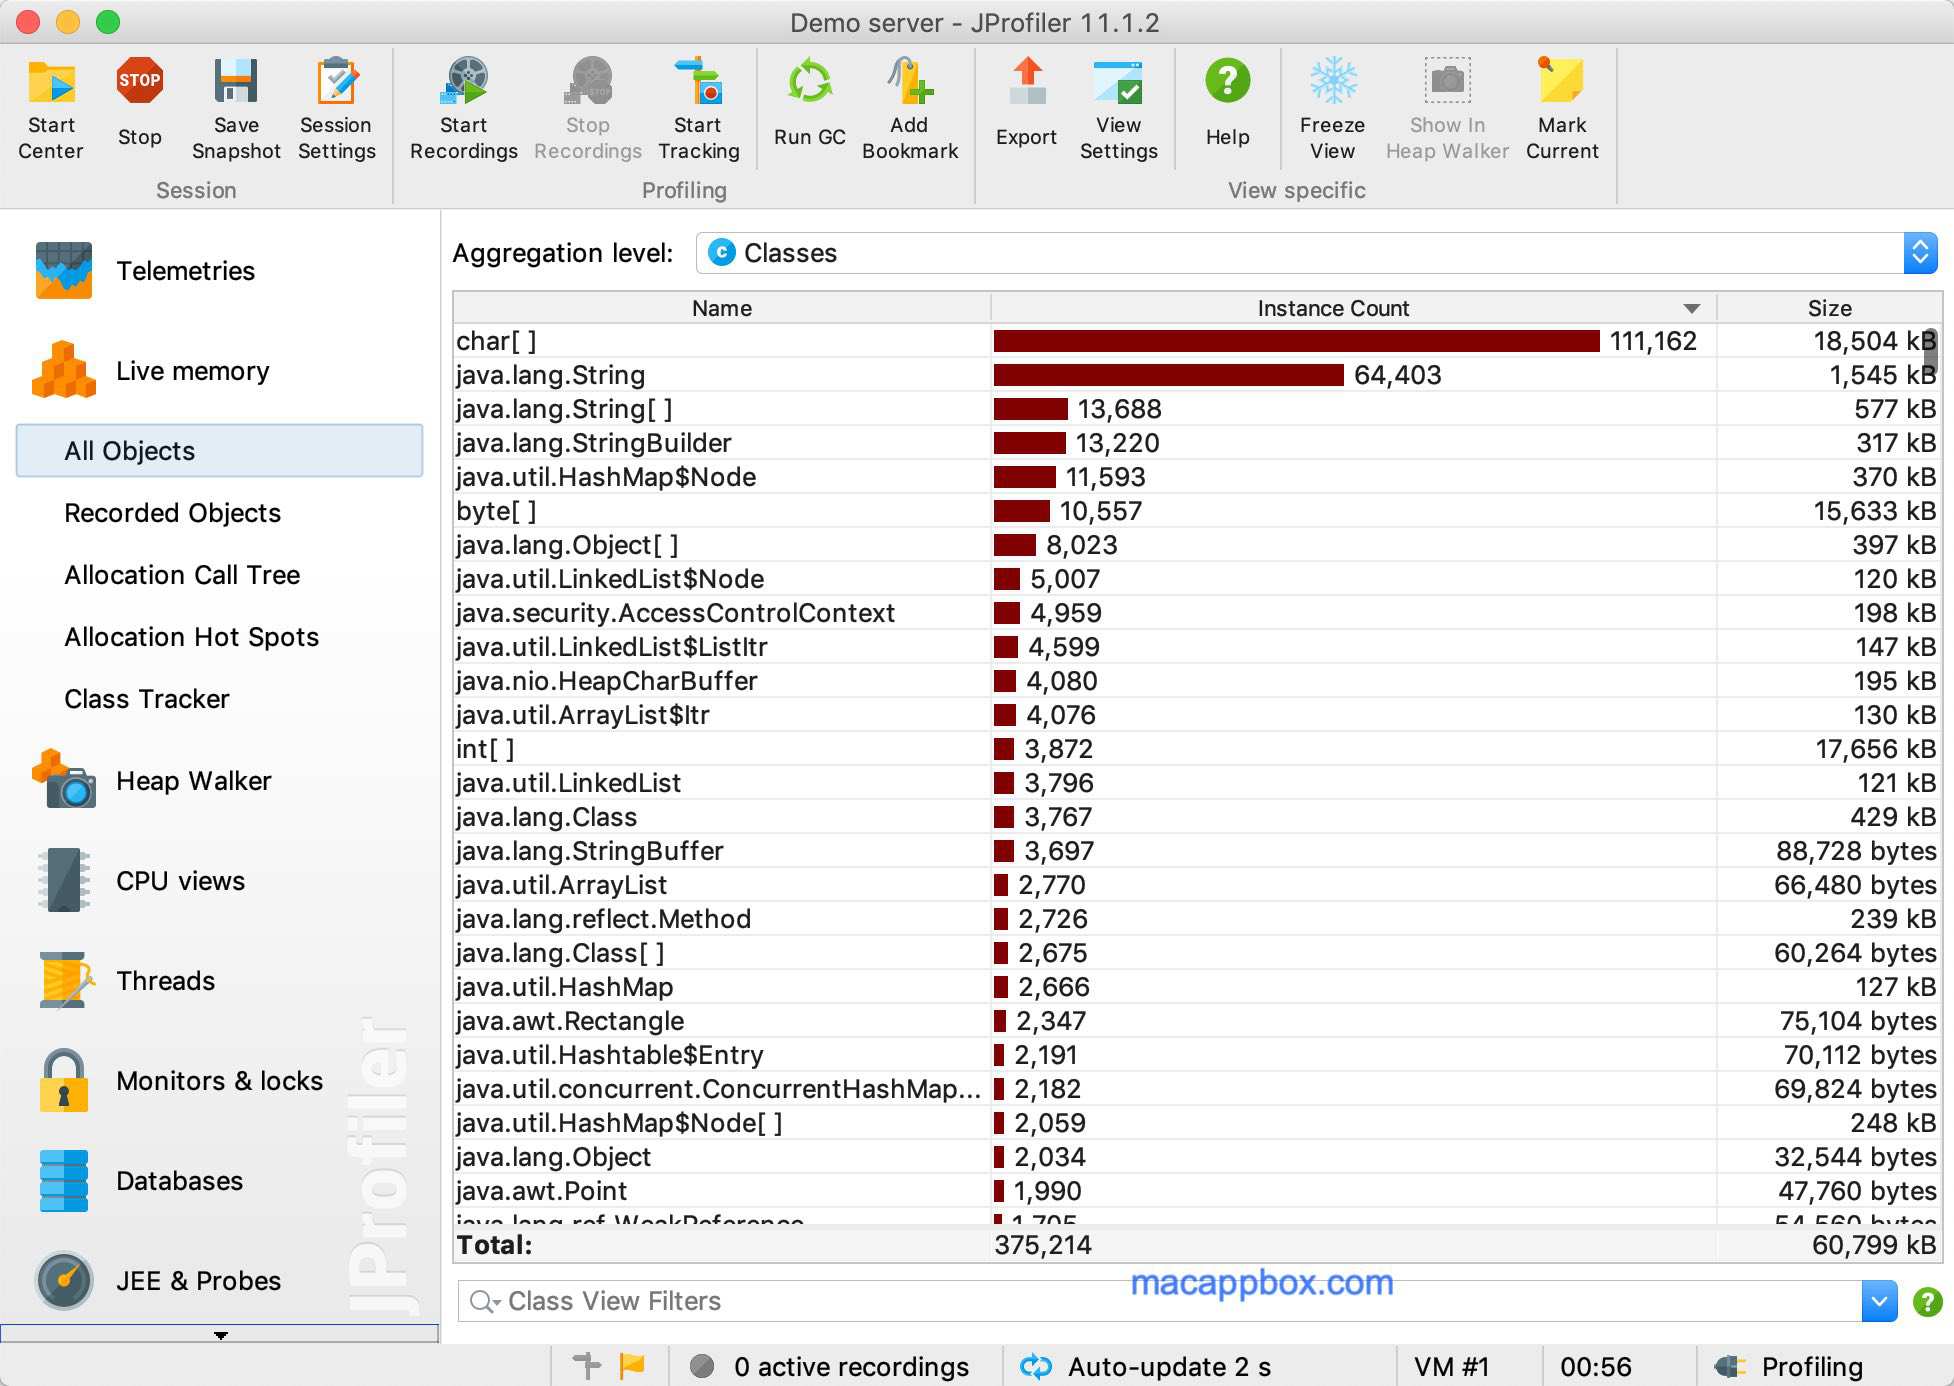Click the Instance Count sort arrow
The height and width of the screenshot is (1386, 1954).
pos(1691,309)
